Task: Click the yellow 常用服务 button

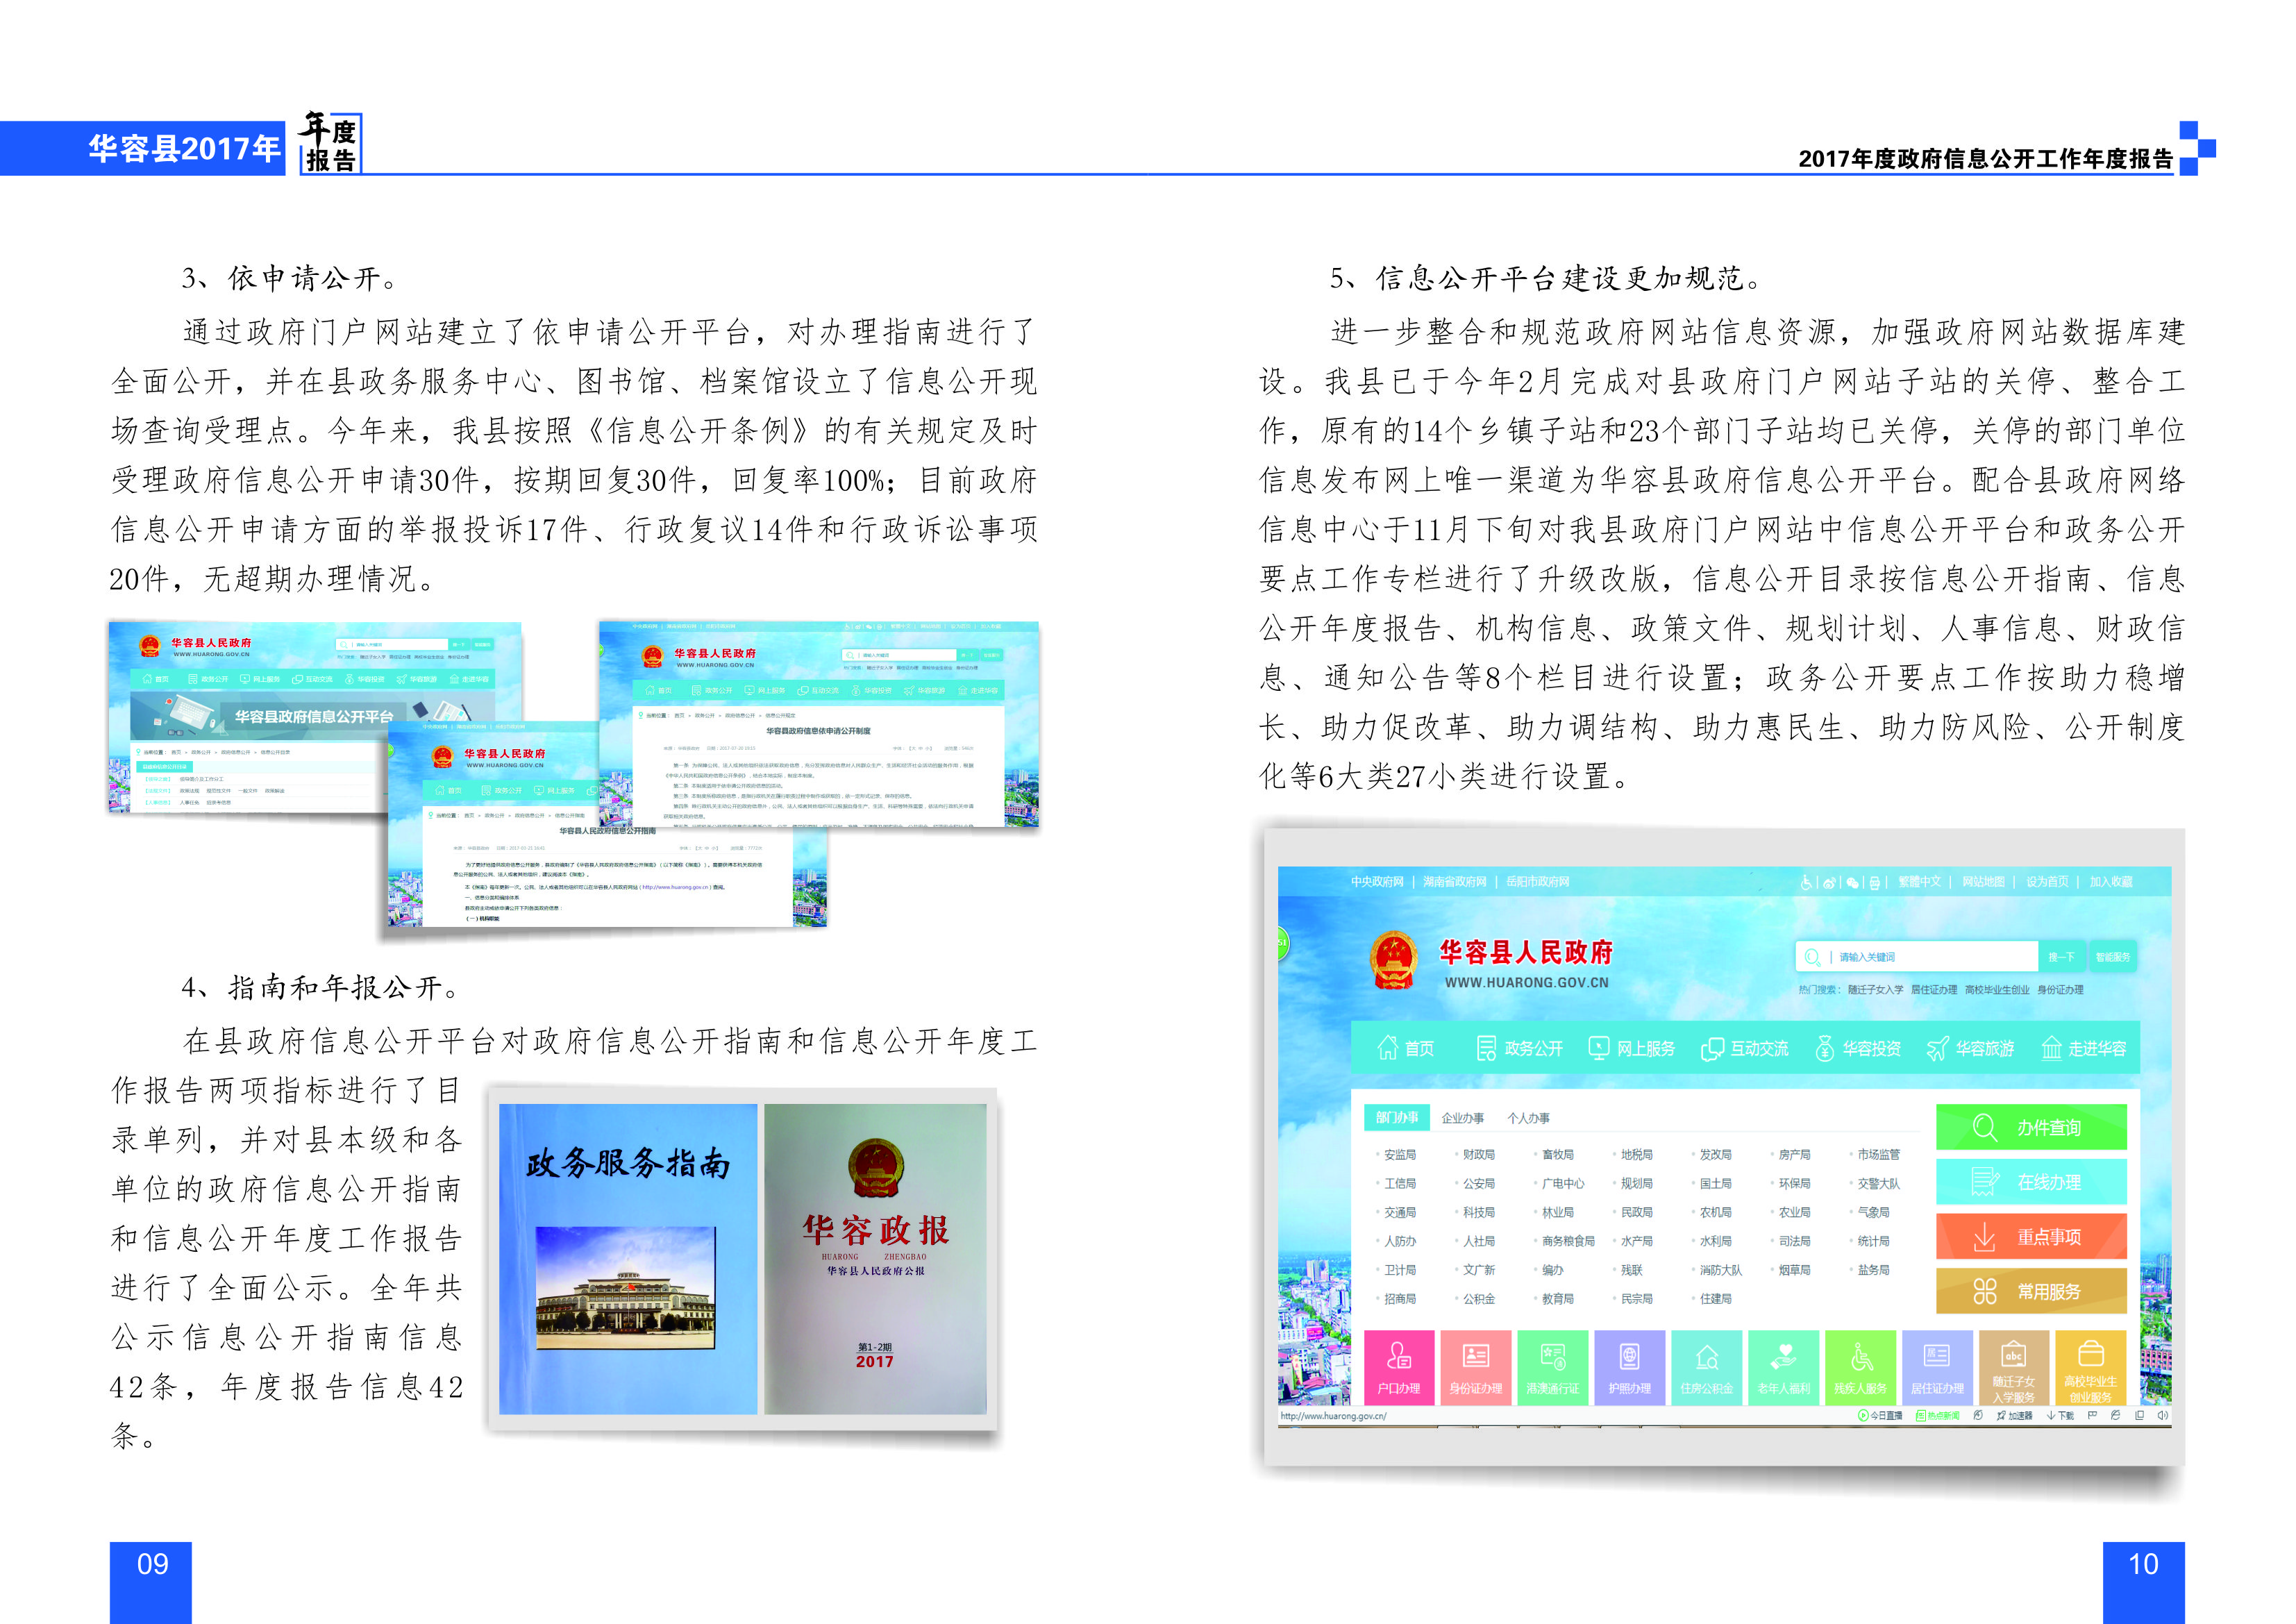Action: pos(2031,1291)
